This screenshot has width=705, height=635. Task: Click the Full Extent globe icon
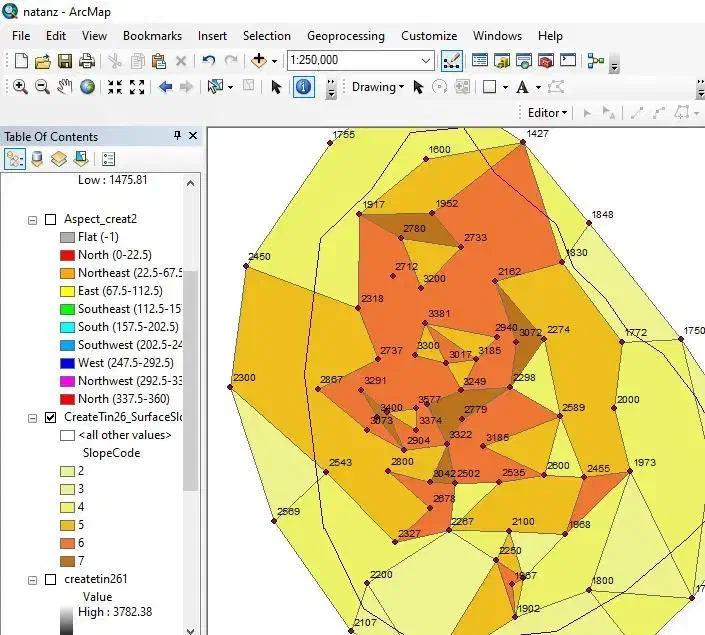click(x=88, y=87)
